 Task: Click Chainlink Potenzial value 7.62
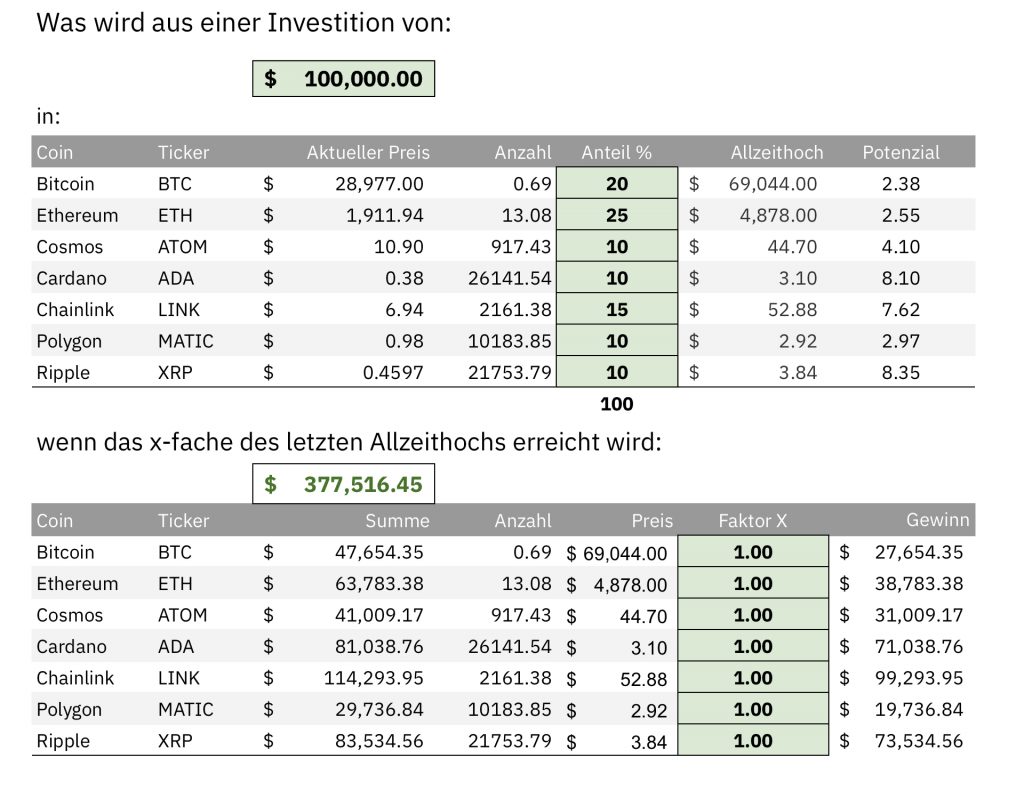[x=901, y=309]
